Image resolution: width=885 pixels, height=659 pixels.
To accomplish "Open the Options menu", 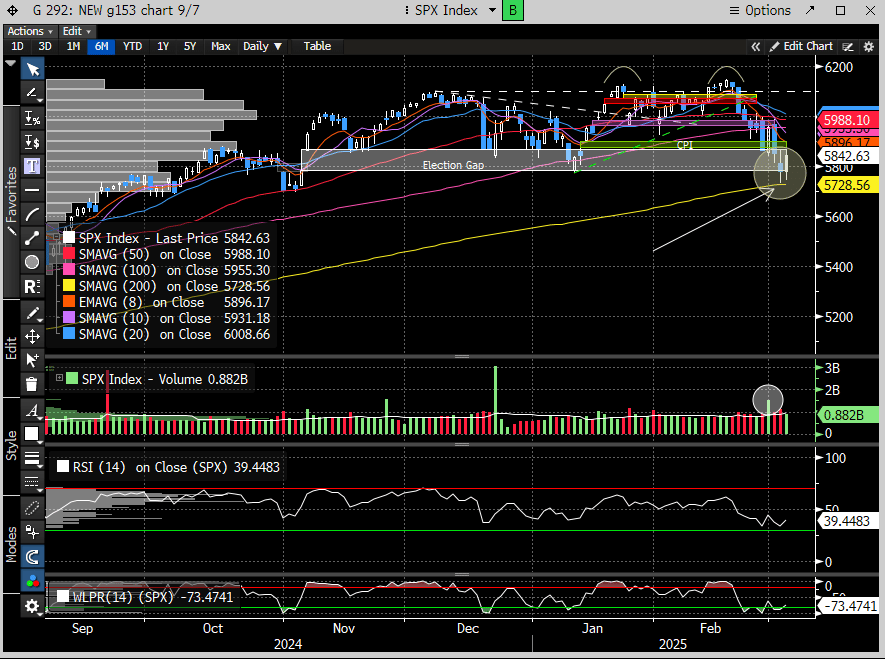I will click(x=760, y=10).
